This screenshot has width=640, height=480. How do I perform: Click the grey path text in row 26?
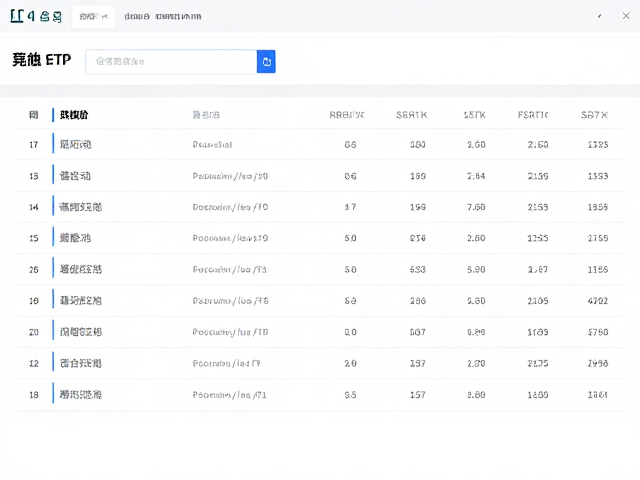pyautogui.click(x=230, y=270)
